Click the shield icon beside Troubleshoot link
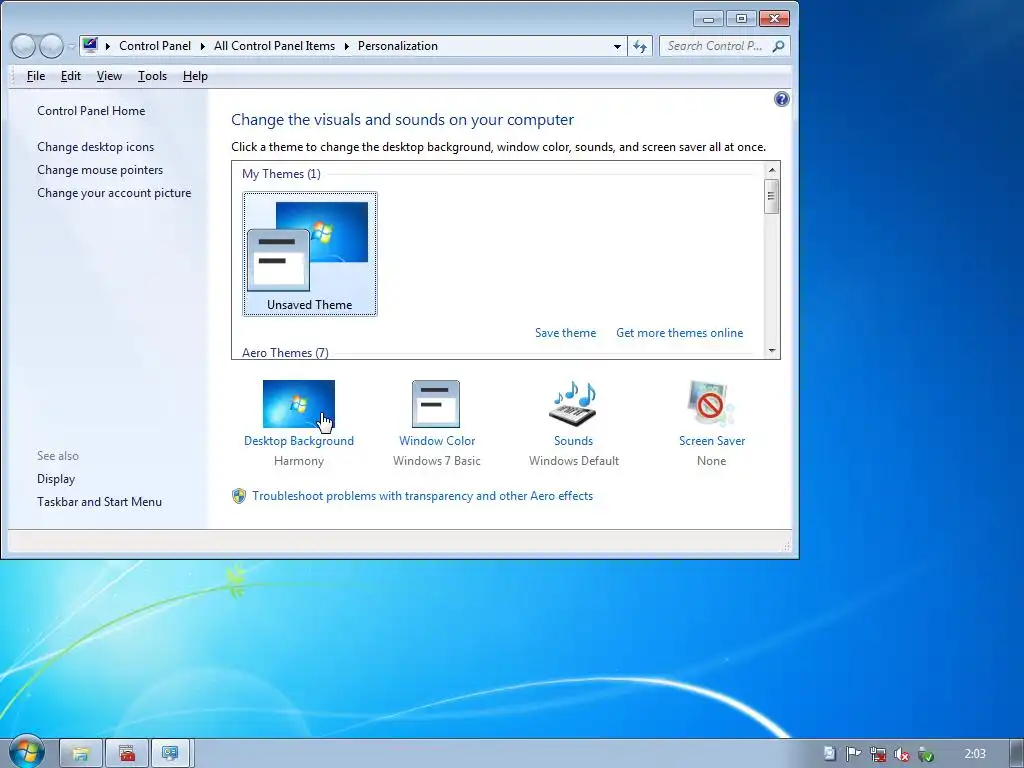 click(239, 496)
